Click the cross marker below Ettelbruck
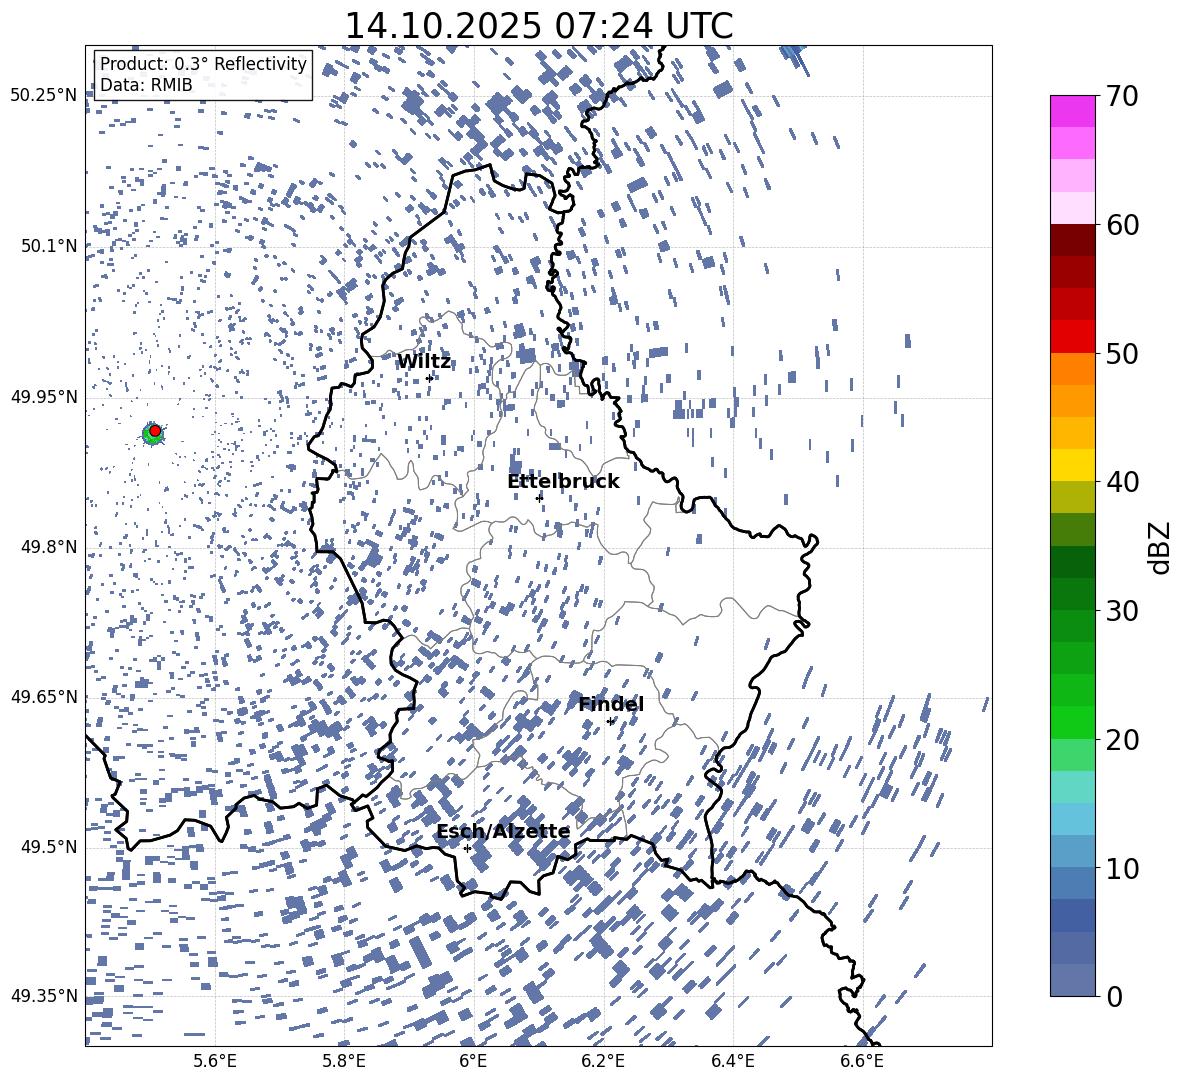This screenshot has height=1081, width=1184. (x=539, y=497)
